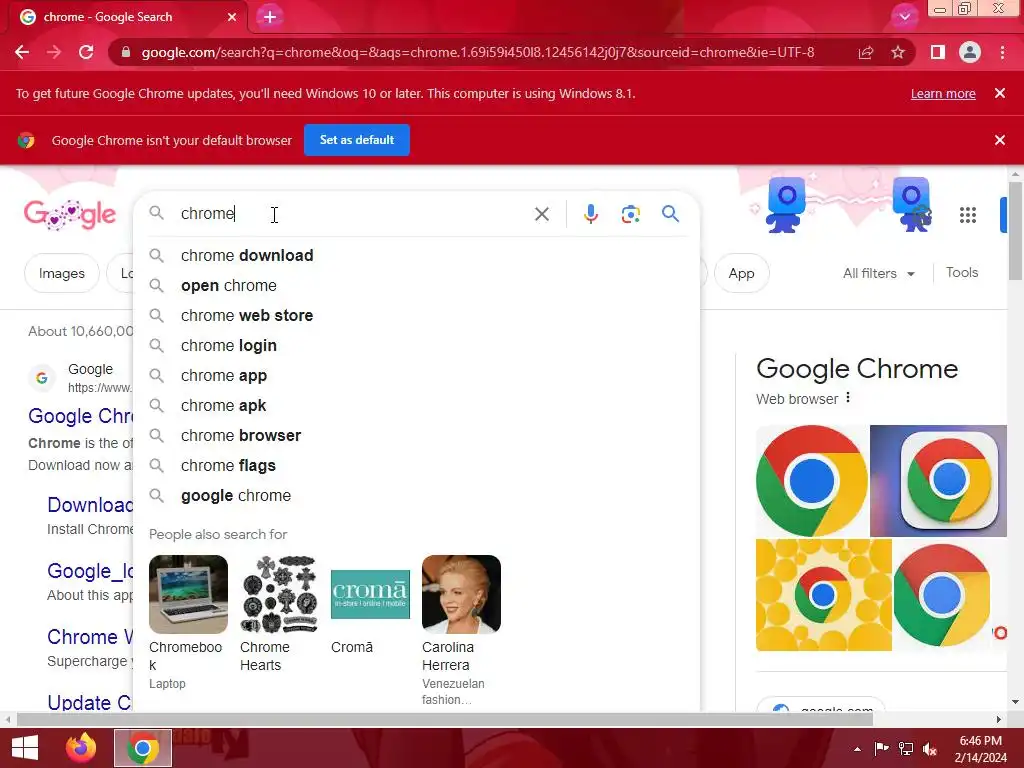Open the side panel icon
Viewport: 1024px width, 768px height.
click(938, 52)
